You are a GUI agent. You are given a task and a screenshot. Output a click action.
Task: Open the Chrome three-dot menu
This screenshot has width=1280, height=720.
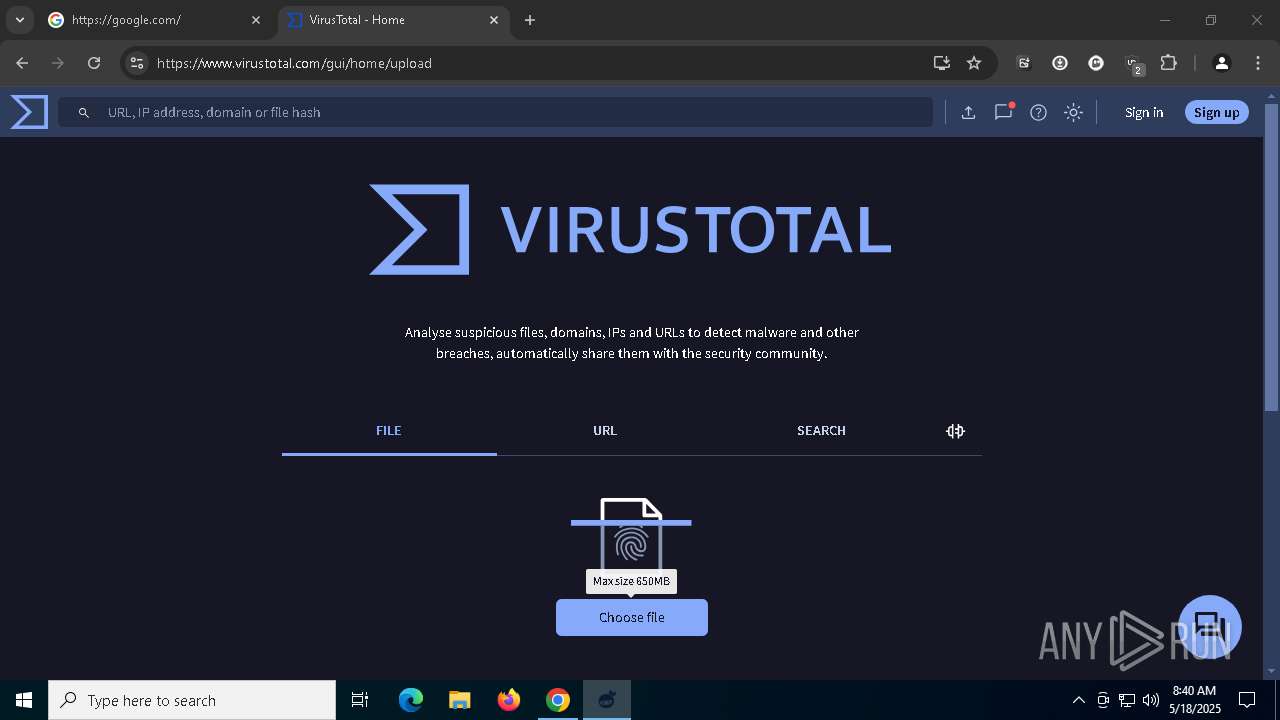(1258, 63)
